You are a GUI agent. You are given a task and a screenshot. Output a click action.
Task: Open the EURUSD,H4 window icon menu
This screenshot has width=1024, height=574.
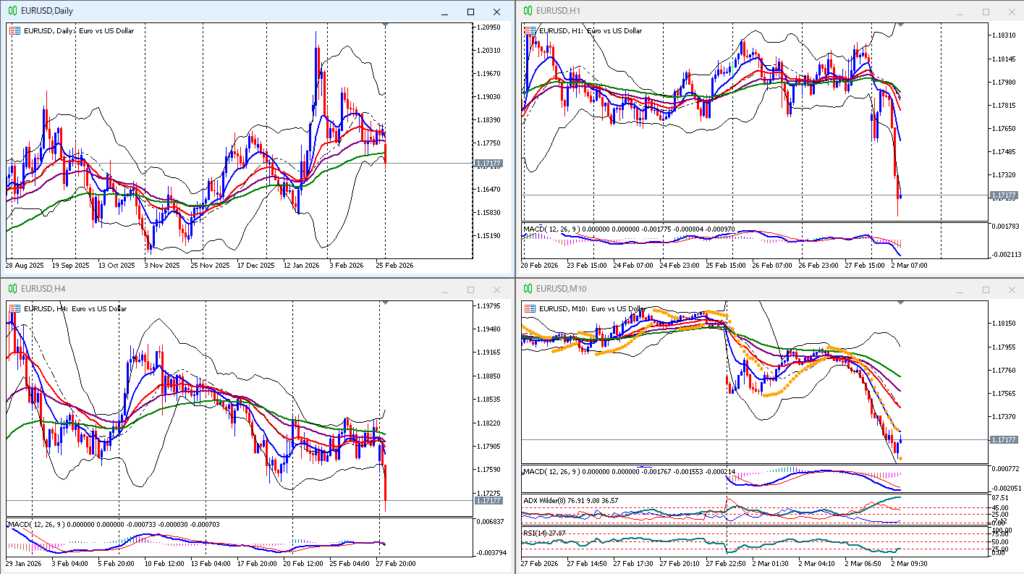coord(13,289)
